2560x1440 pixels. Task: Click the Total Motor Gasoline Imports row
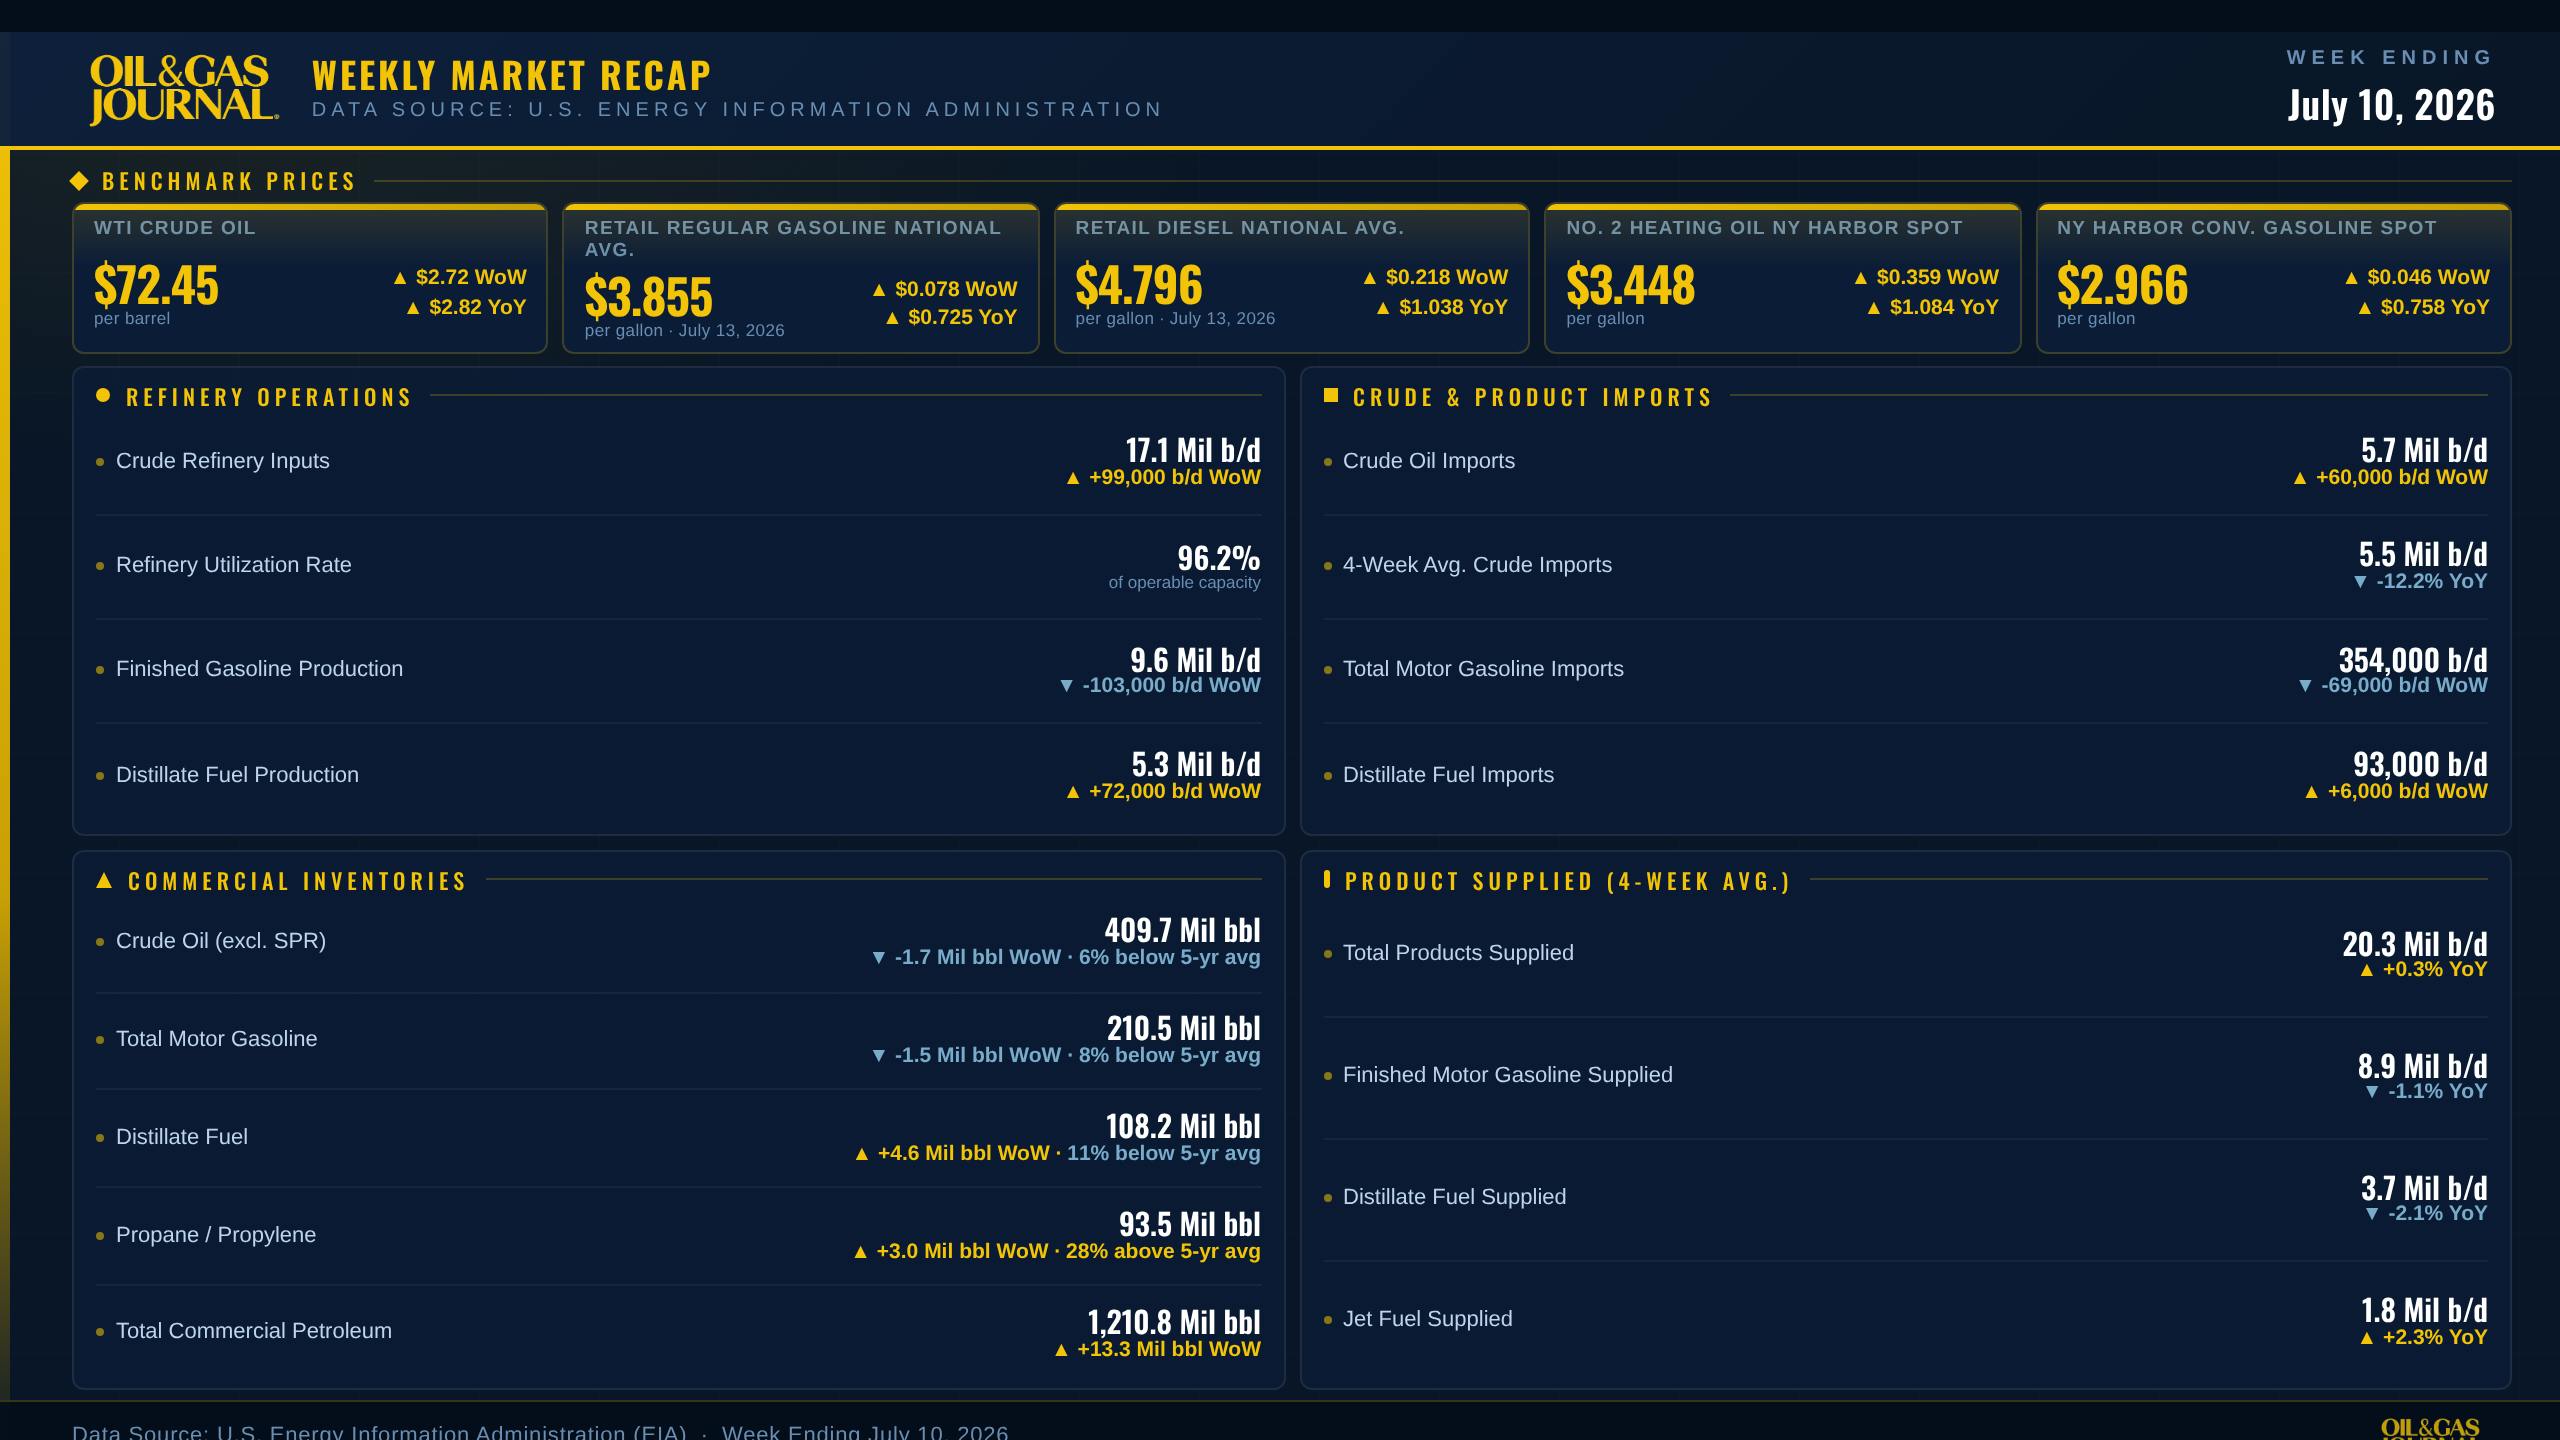pyautogui.click(x=1906, y=670)
